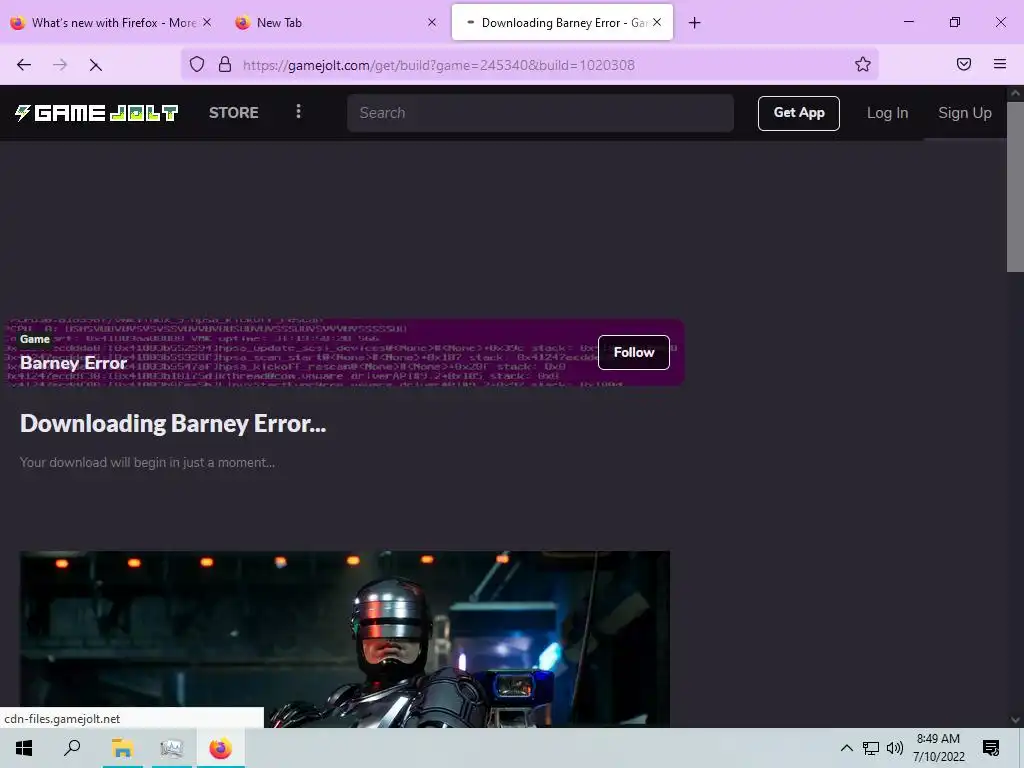Open the Firefox application menu
Image resolution: width=1024 pixels, height=768 pixels.
point(1000,64)
